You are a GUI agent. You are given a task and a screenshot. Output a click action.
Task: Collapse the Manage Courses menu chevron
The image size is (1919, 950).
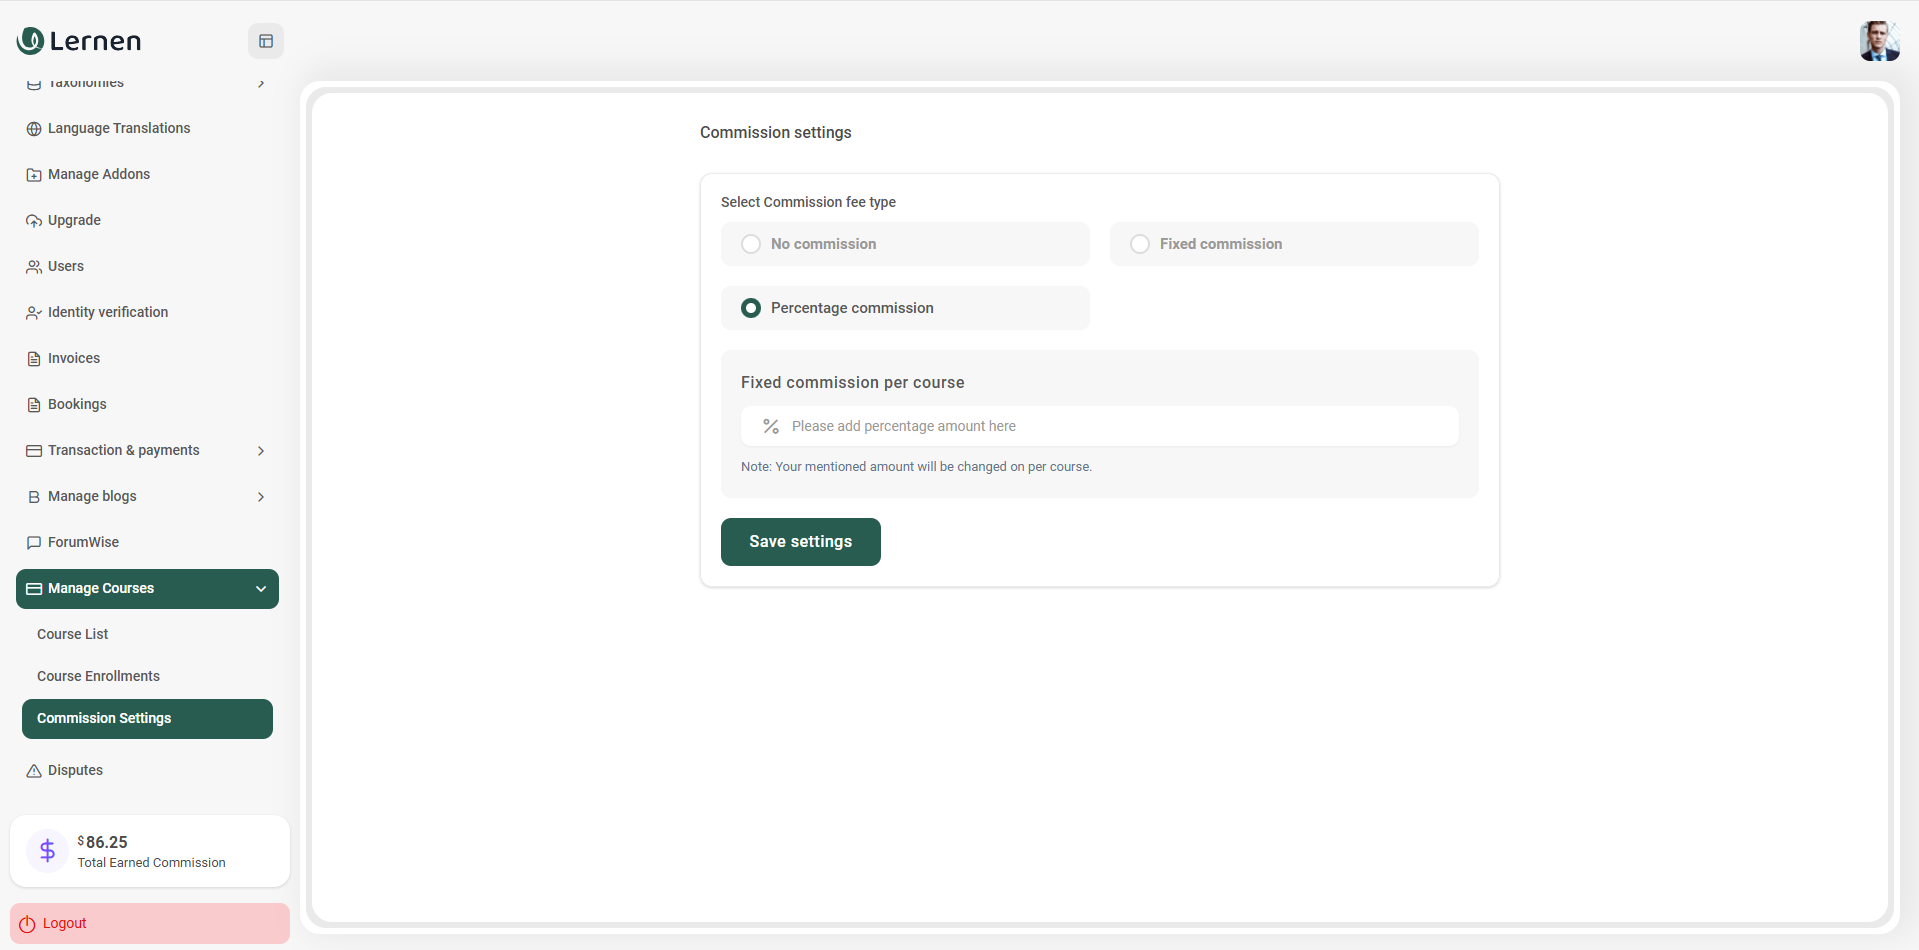261,589
